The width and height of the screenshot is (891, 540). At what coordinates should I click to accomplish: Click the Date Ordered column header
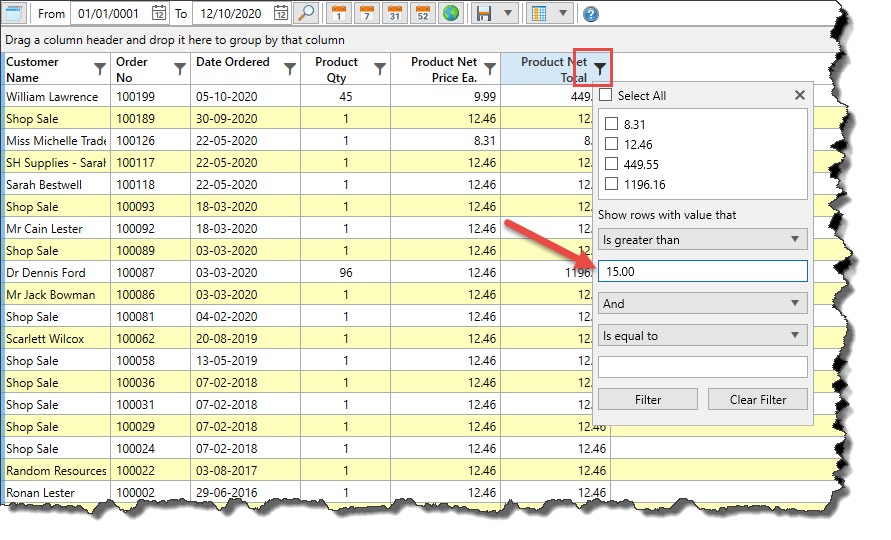[x=233, y=62]
